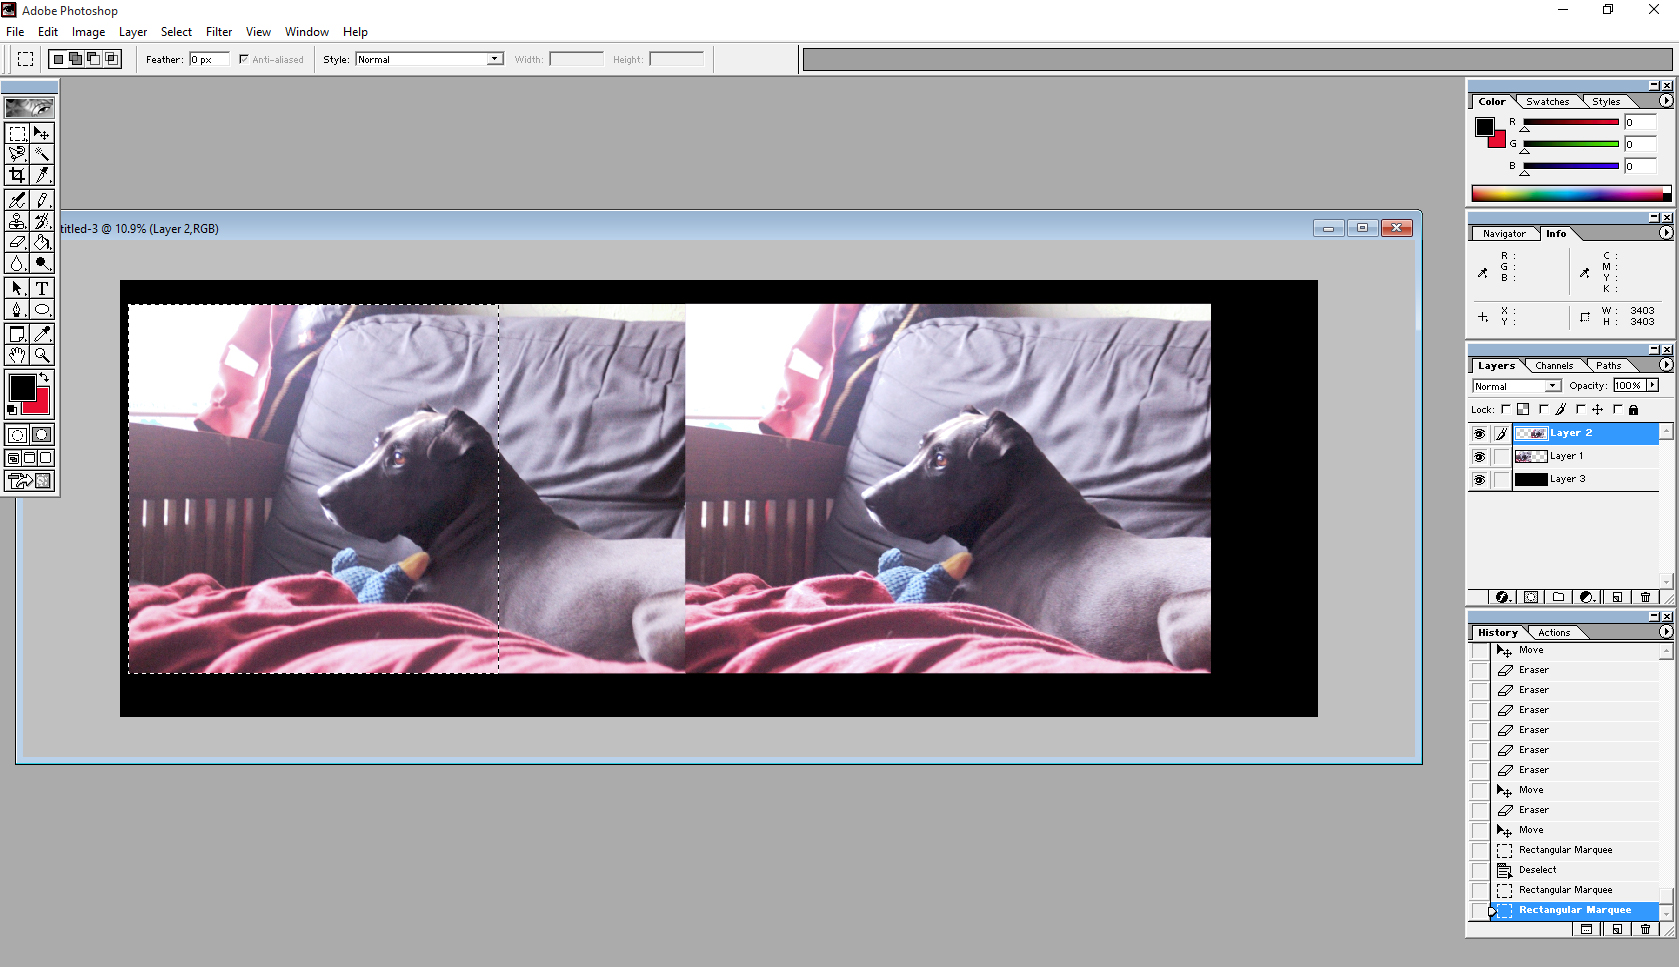Open the Filter menu
1679x967 pixels.
219,32
